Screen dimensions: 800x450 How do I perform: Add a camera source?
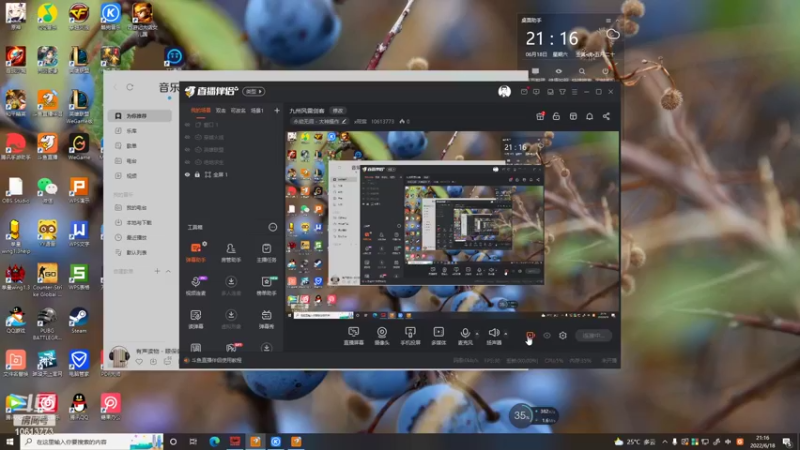coord(382,336)
